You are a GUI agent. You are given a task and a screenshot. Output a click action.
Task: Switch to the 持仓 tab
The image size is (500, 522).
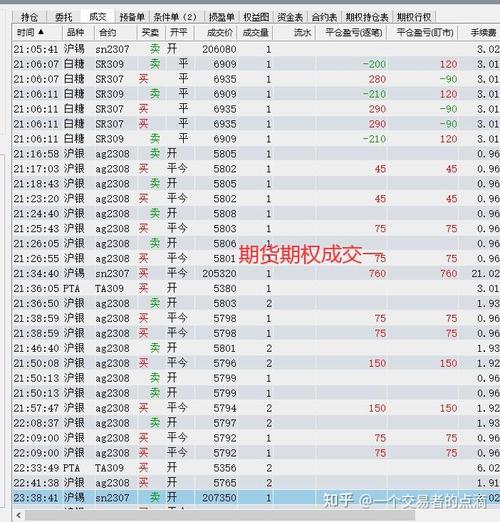29,17
